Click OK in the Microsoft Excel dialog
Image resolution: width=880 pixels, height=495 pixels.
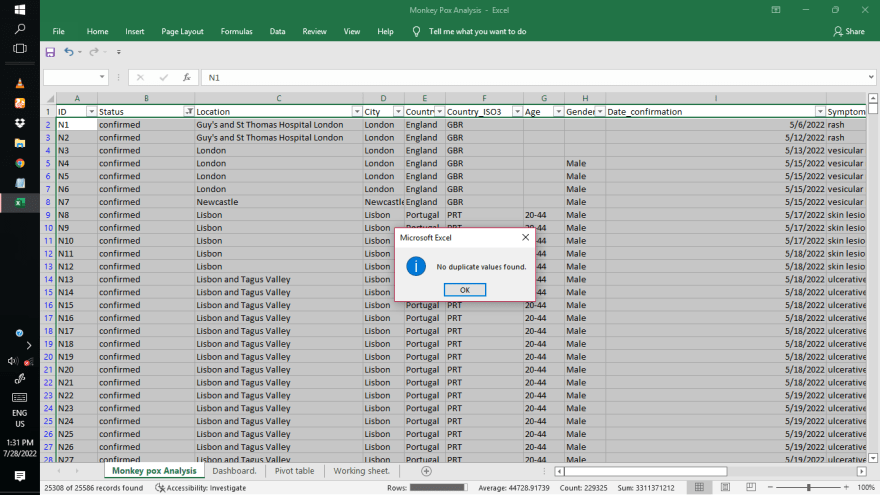[465, 290]
